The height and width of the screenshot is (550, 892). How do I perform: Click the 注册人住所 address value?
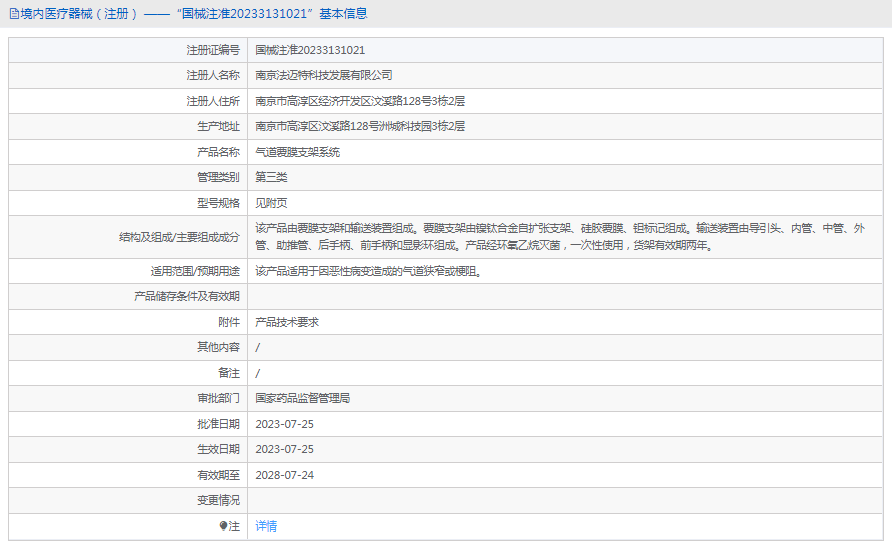tap(360, 101)
